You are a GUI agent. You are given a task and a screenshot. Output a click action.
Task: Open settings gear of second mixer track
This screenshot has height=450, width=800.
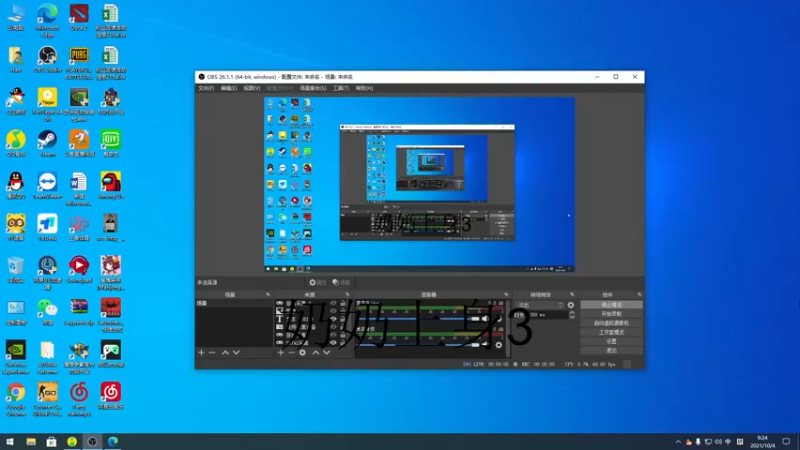pyautogui.click(x=498, y=345)
